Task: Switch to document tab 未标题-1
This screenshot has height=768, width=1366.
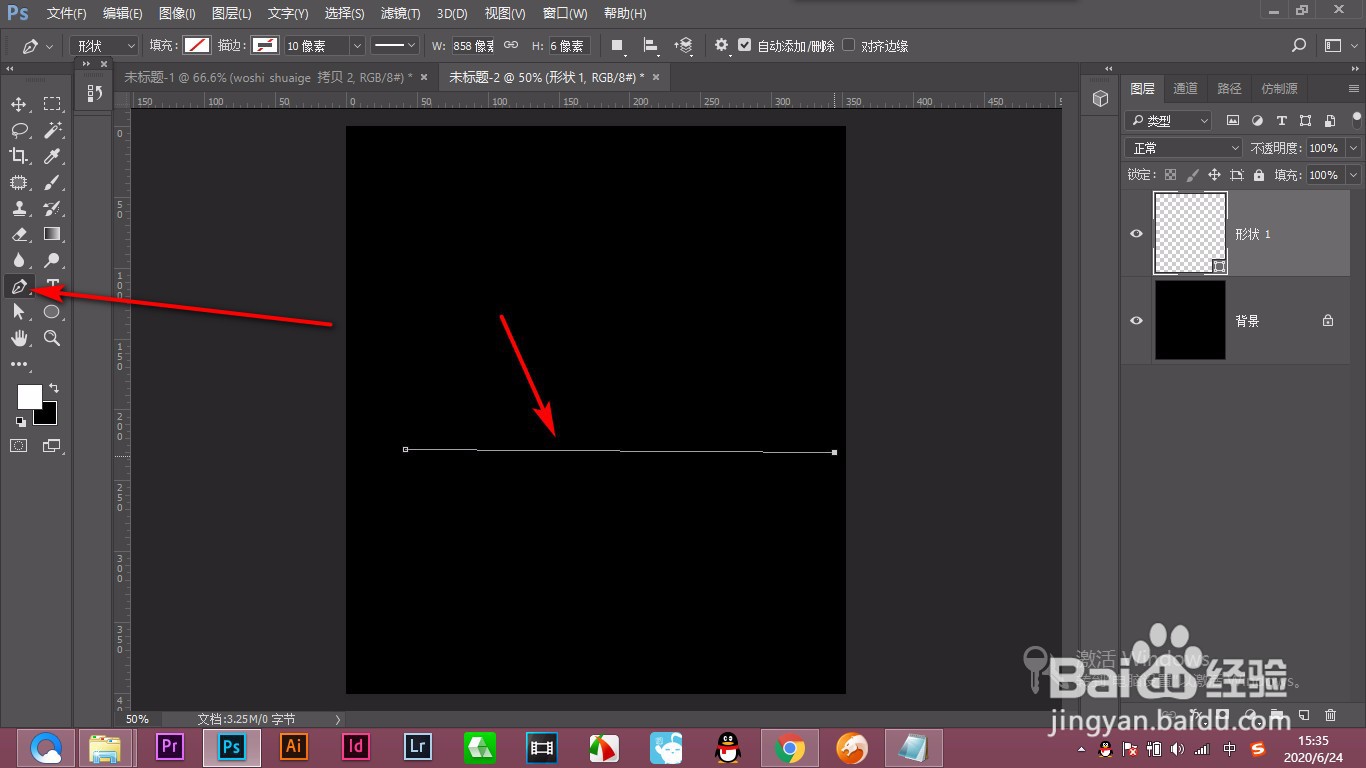Action: (268, 77)
